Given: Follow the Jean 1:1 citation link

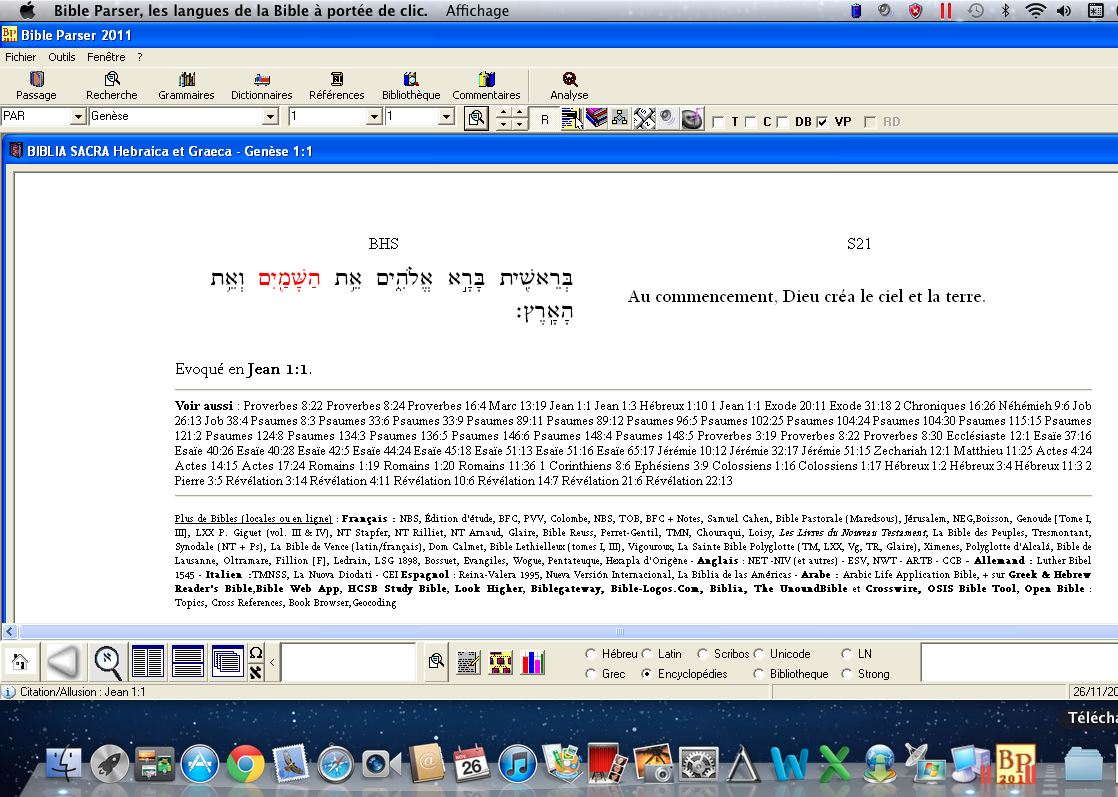Looking at the screenshot, I should [x=278, y=369].
